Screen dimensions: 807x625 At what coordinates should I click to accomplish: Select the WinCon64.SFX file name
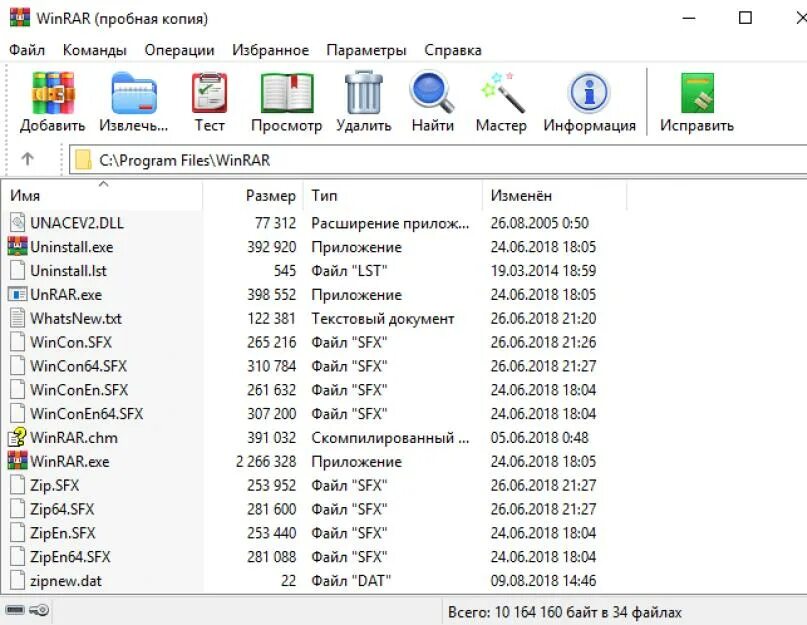[x=78, y=366]
